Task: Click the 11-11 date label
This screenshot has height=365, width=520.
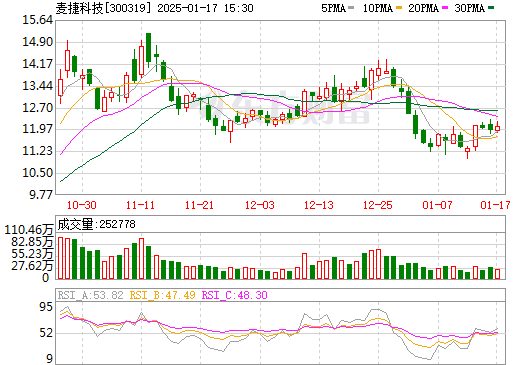Action: point(140,205)
